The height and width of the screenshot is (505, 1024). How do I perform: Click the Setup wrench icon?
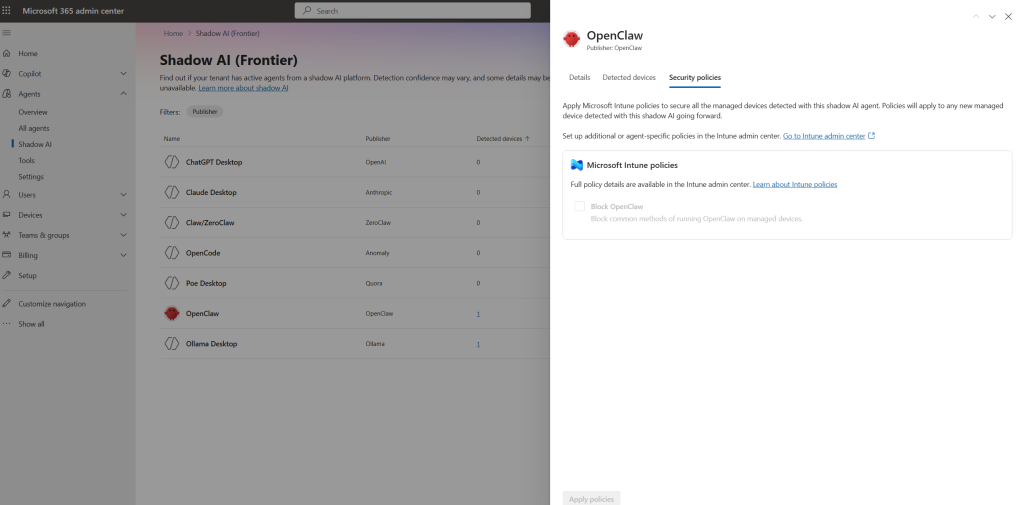[x=7, y=276]
